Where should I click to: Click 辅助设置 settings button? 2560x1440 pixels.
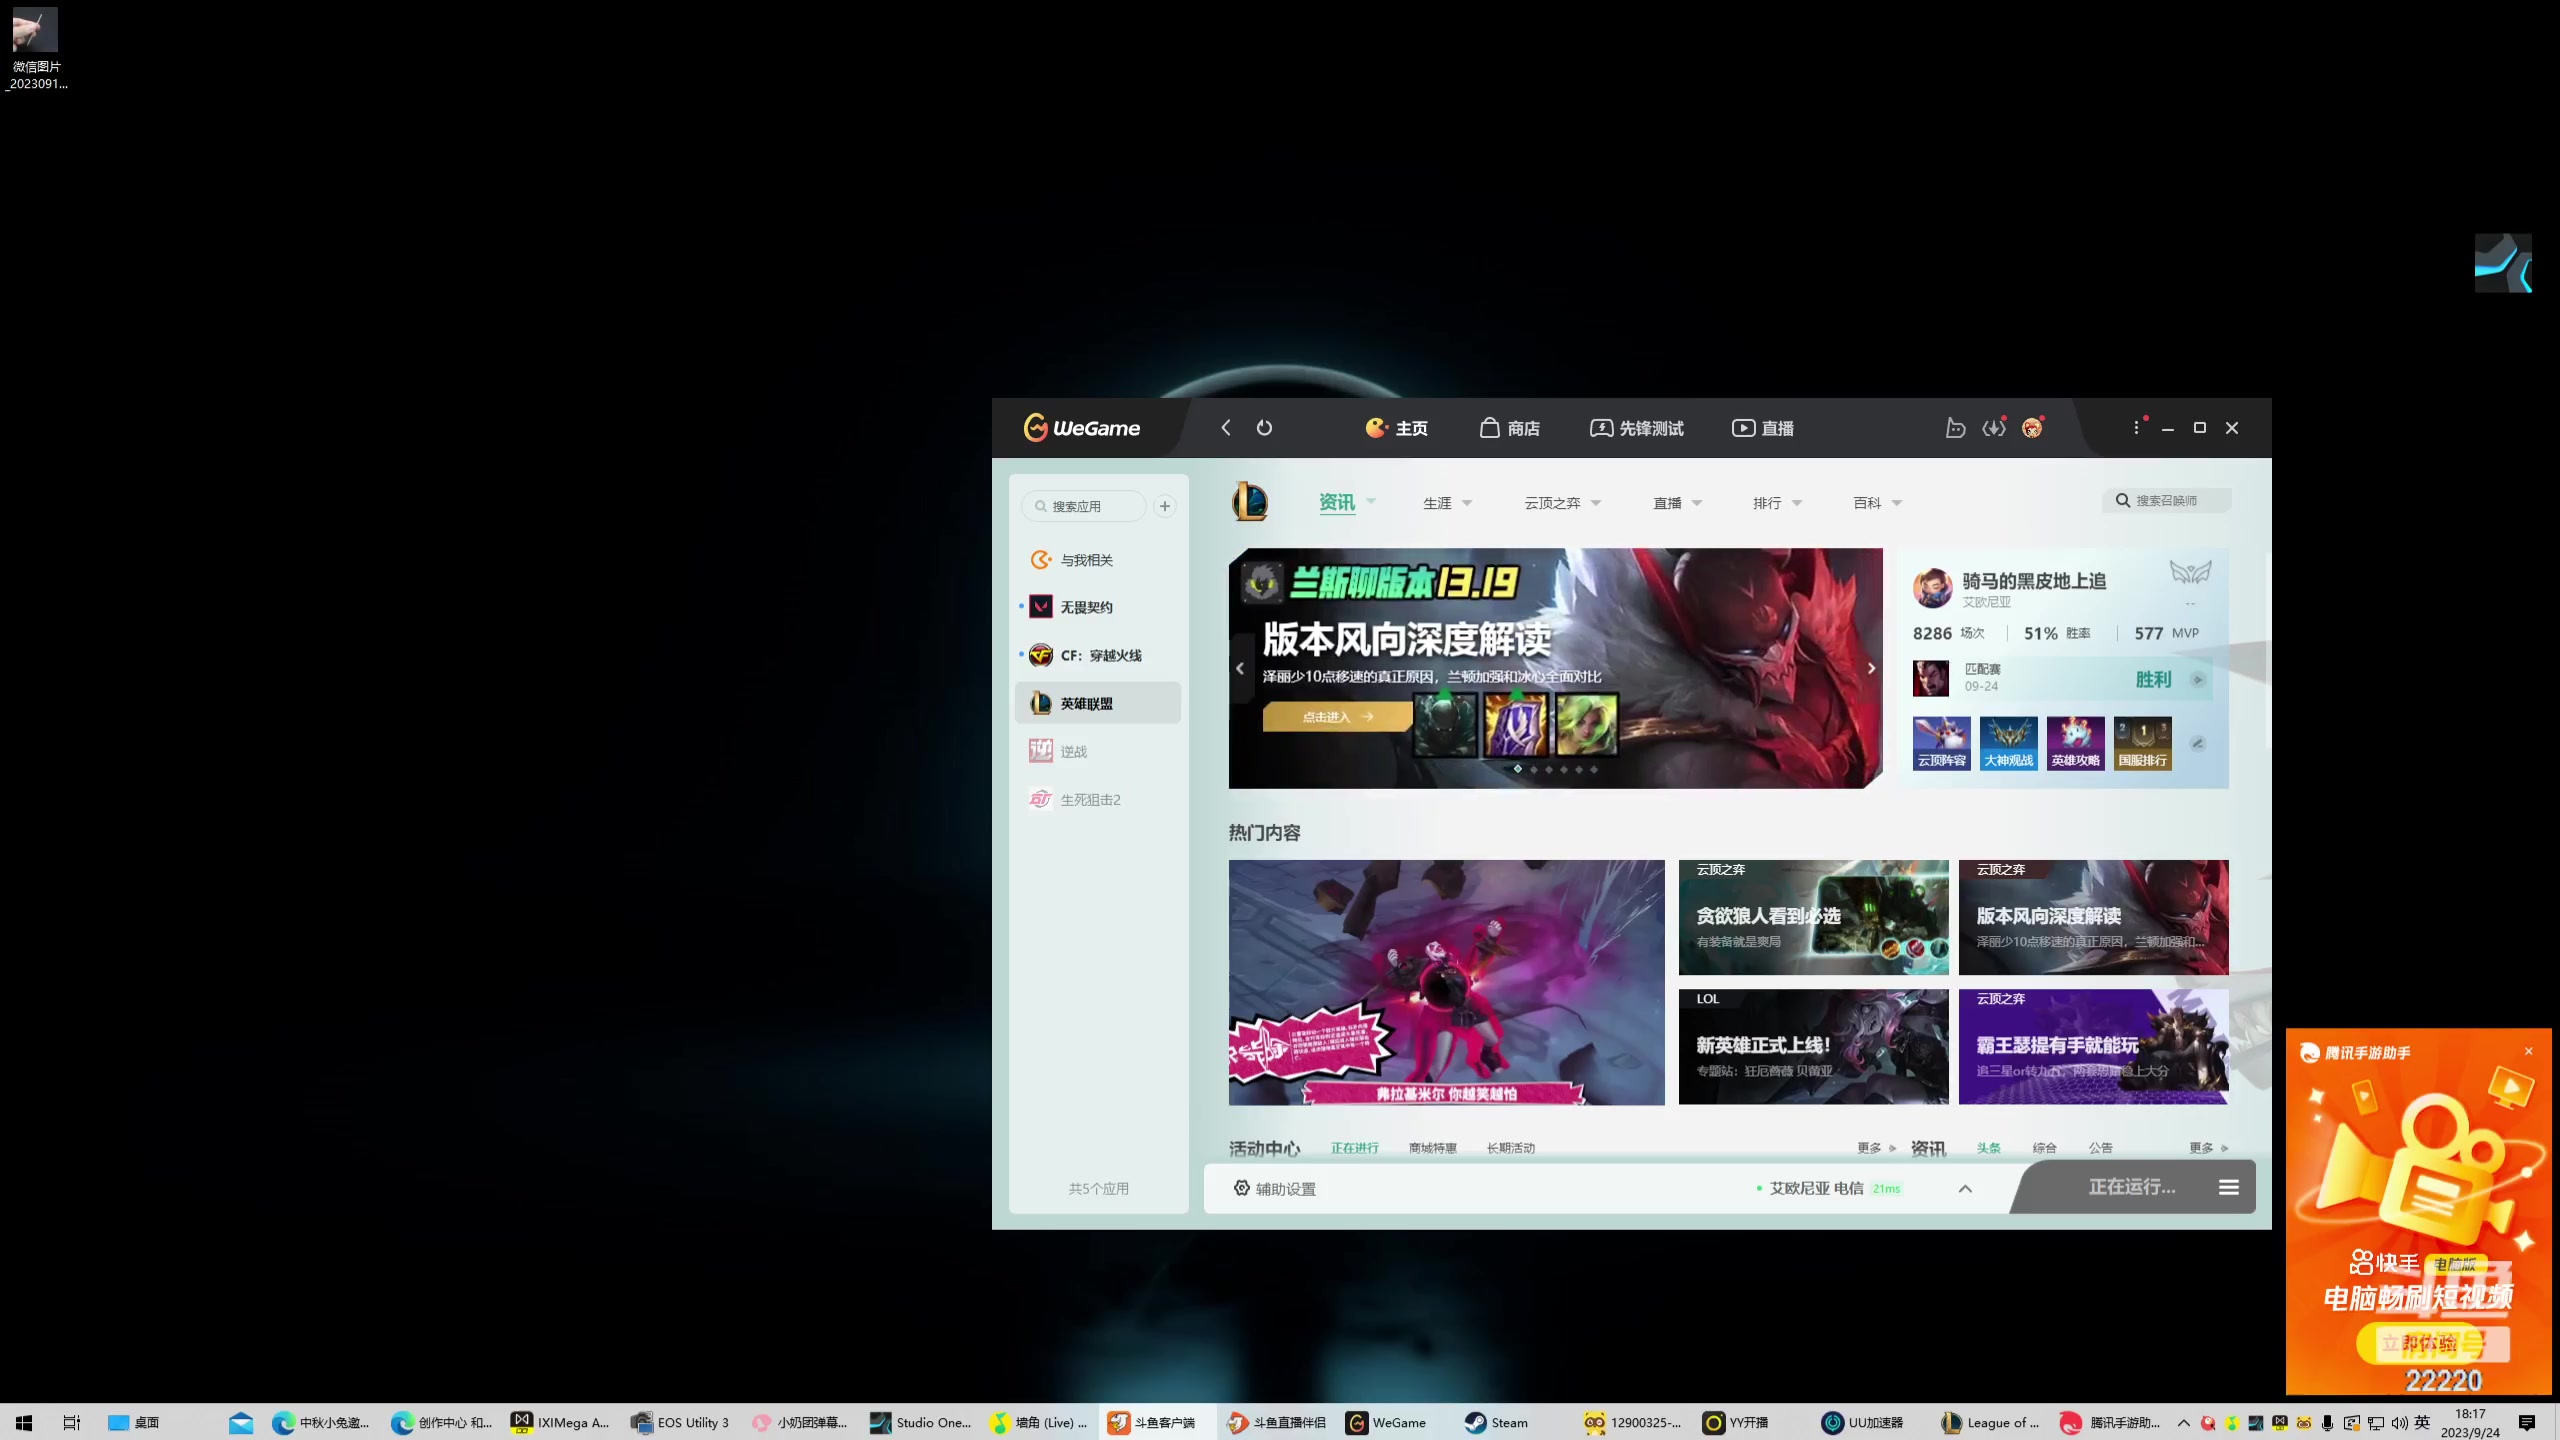point(1275,1188)
